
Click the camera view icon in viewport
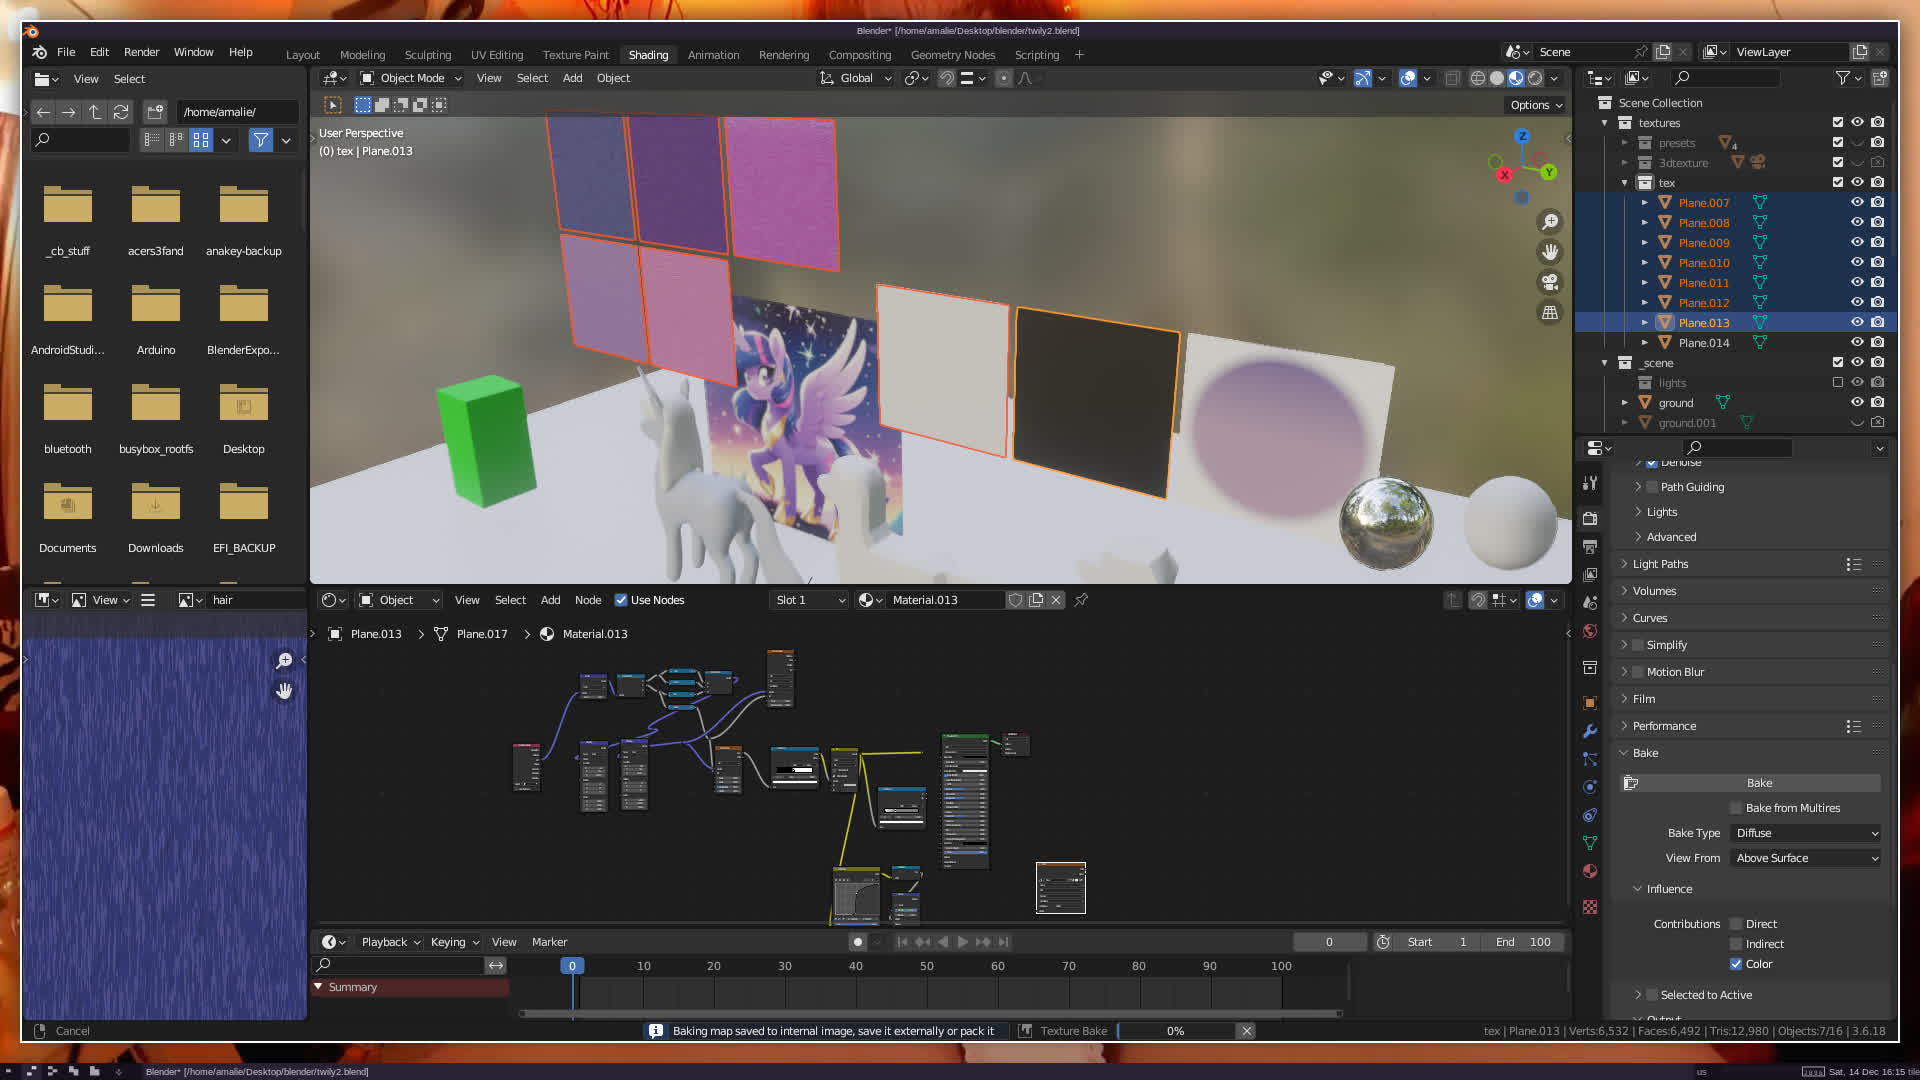point(1550,282)
